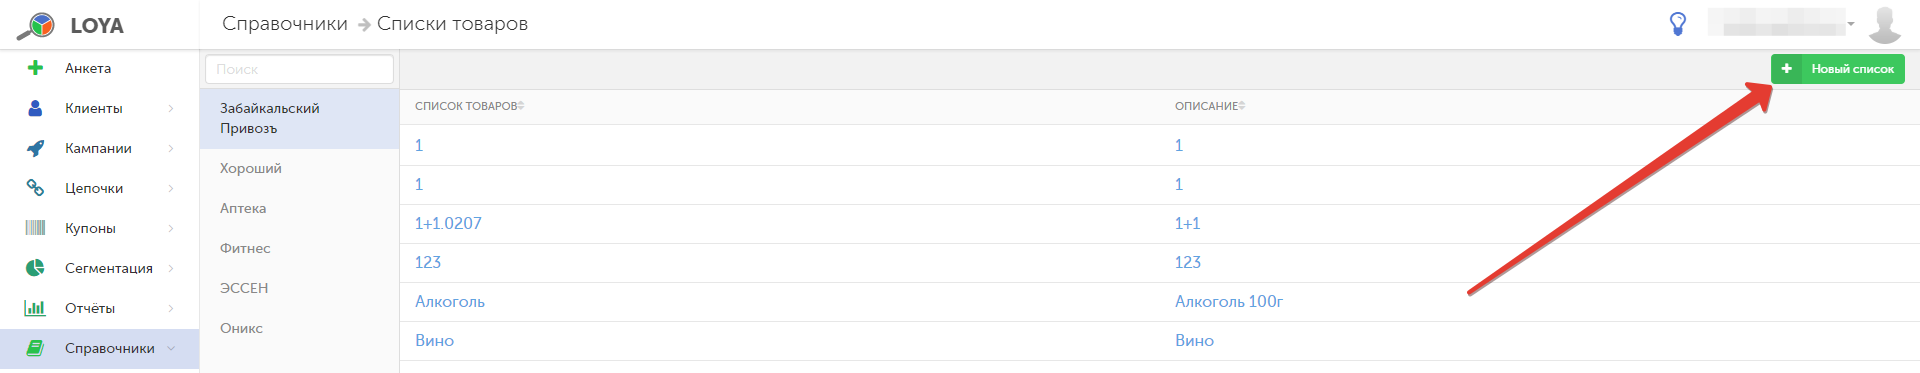This screenshot has height=373, width=1920.
Task: Select the Клиенты person icon
Action: (35, 108)
